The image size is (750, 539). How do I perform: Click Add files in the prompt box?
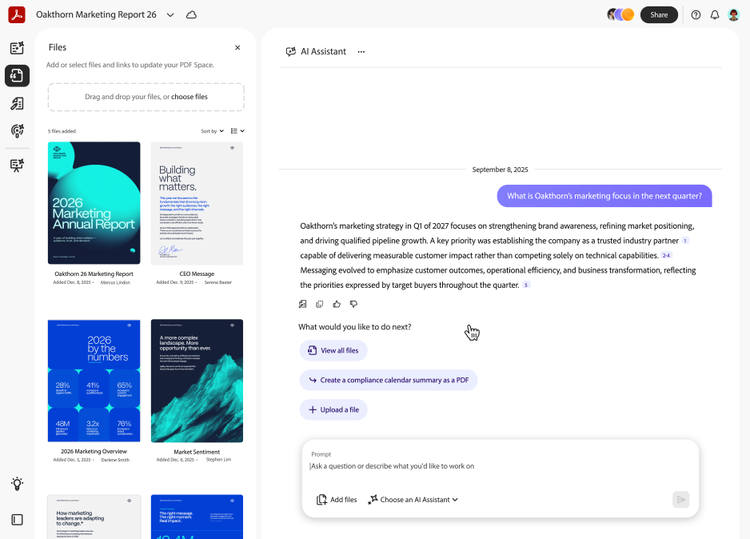click(x=337, y=500)
